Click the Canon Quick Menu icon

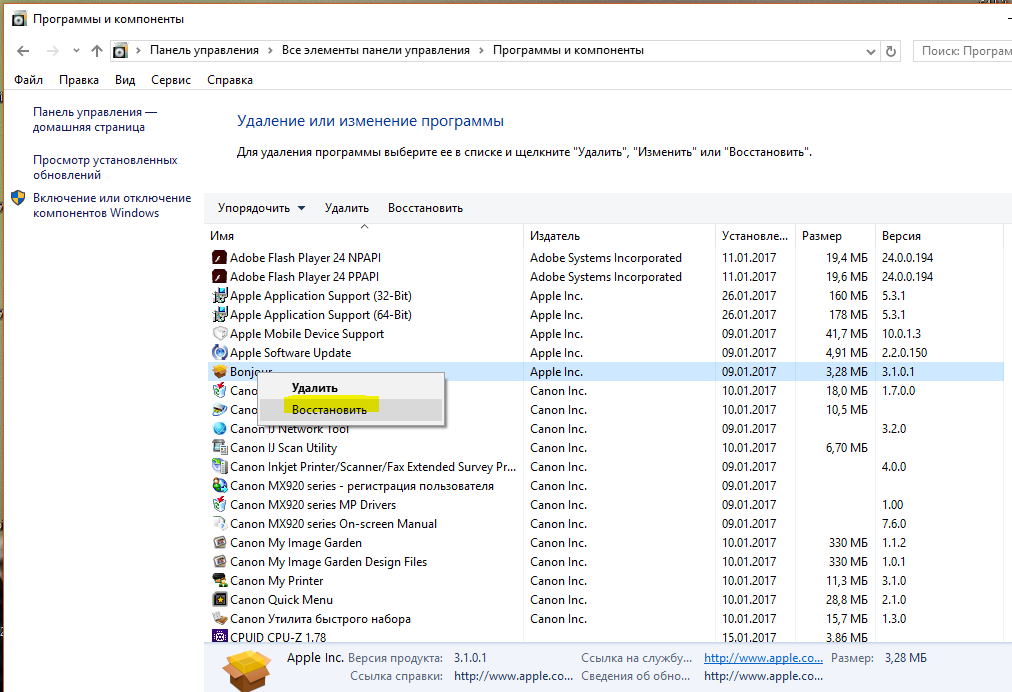219,600
